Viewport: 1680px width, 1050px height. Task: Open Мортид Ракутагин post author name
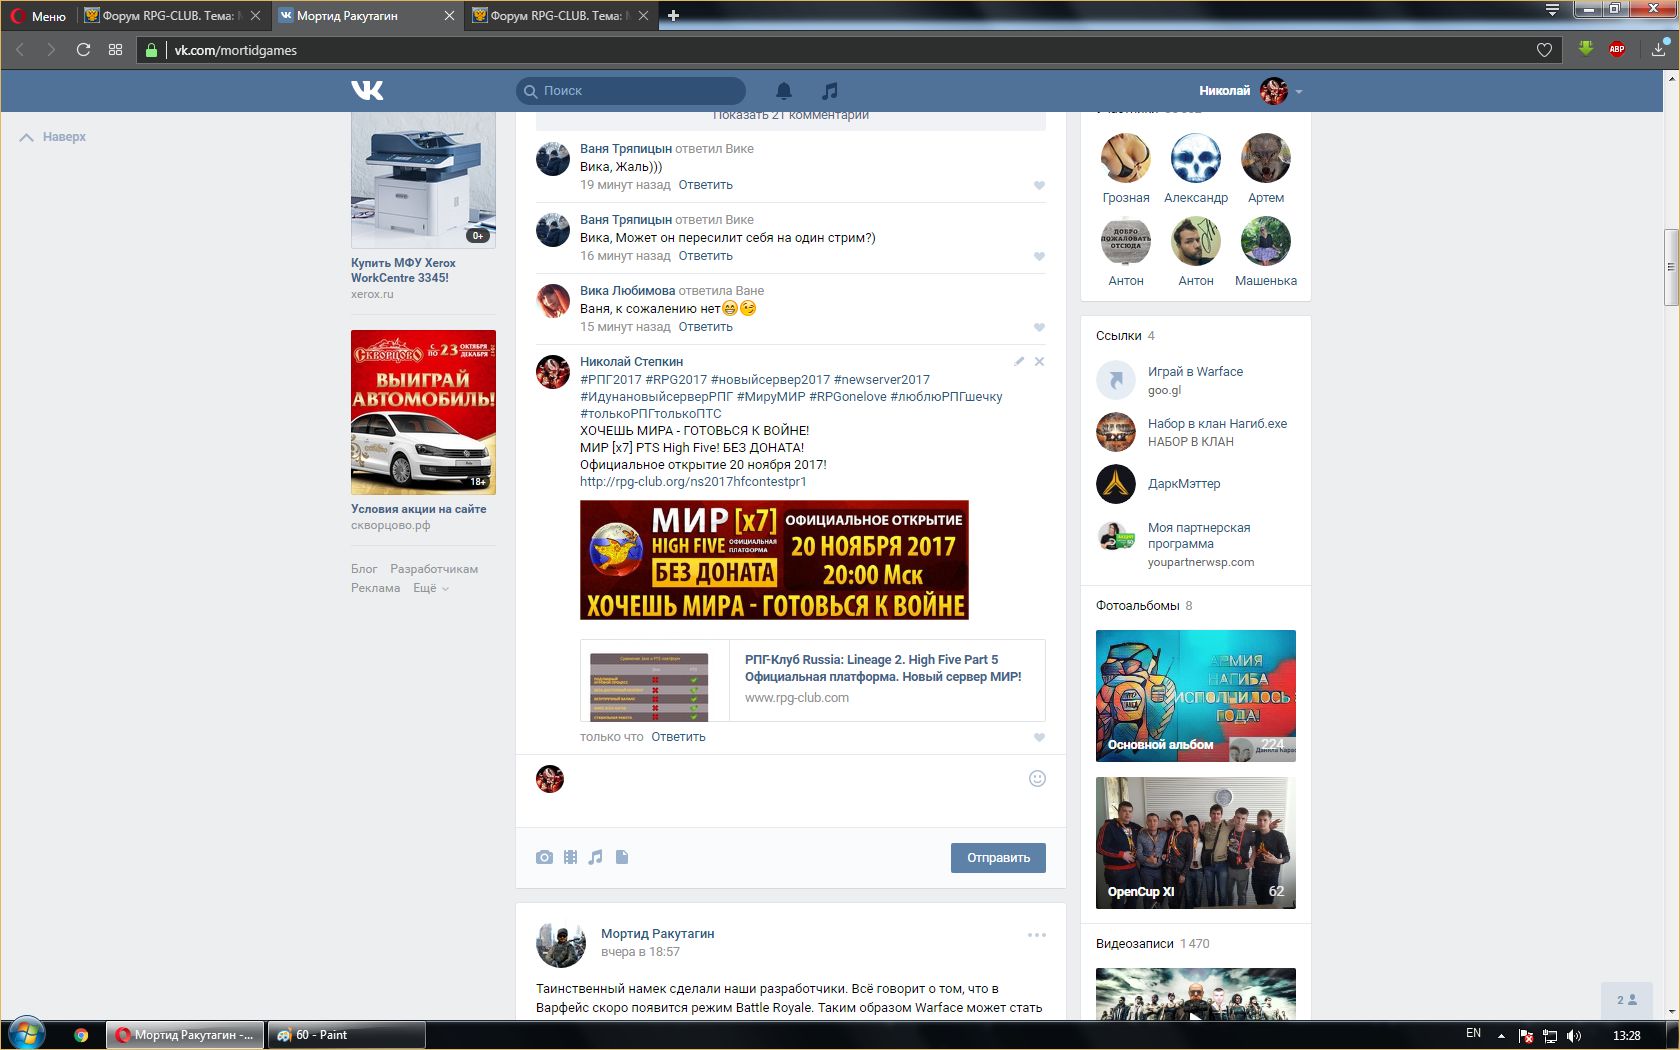pyautogui.click(x=657, y=934)
